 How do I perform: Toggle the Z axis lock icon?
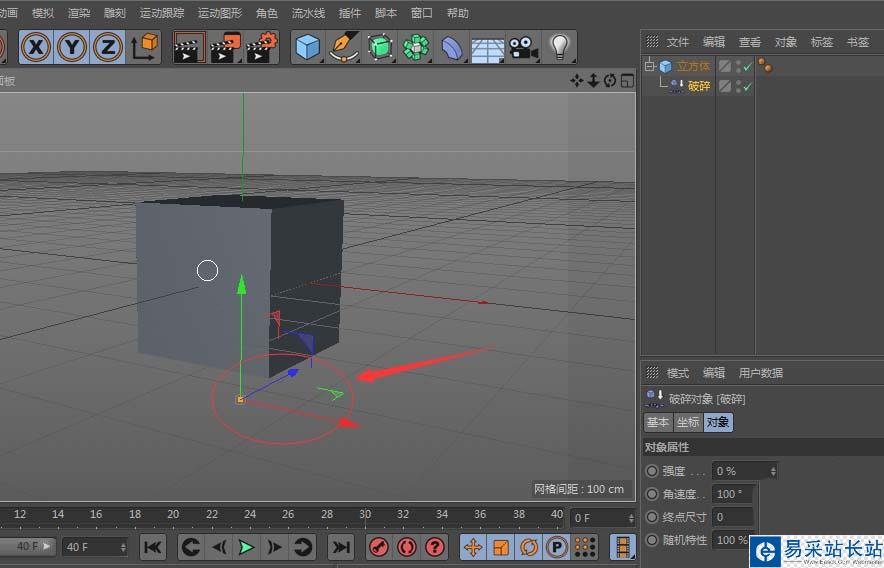tap(108, 46)
